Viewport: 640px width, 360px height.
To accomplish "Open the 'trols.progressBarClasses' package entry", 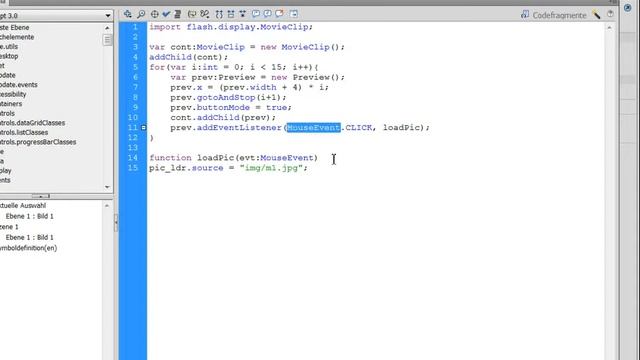I will (38, 142).
